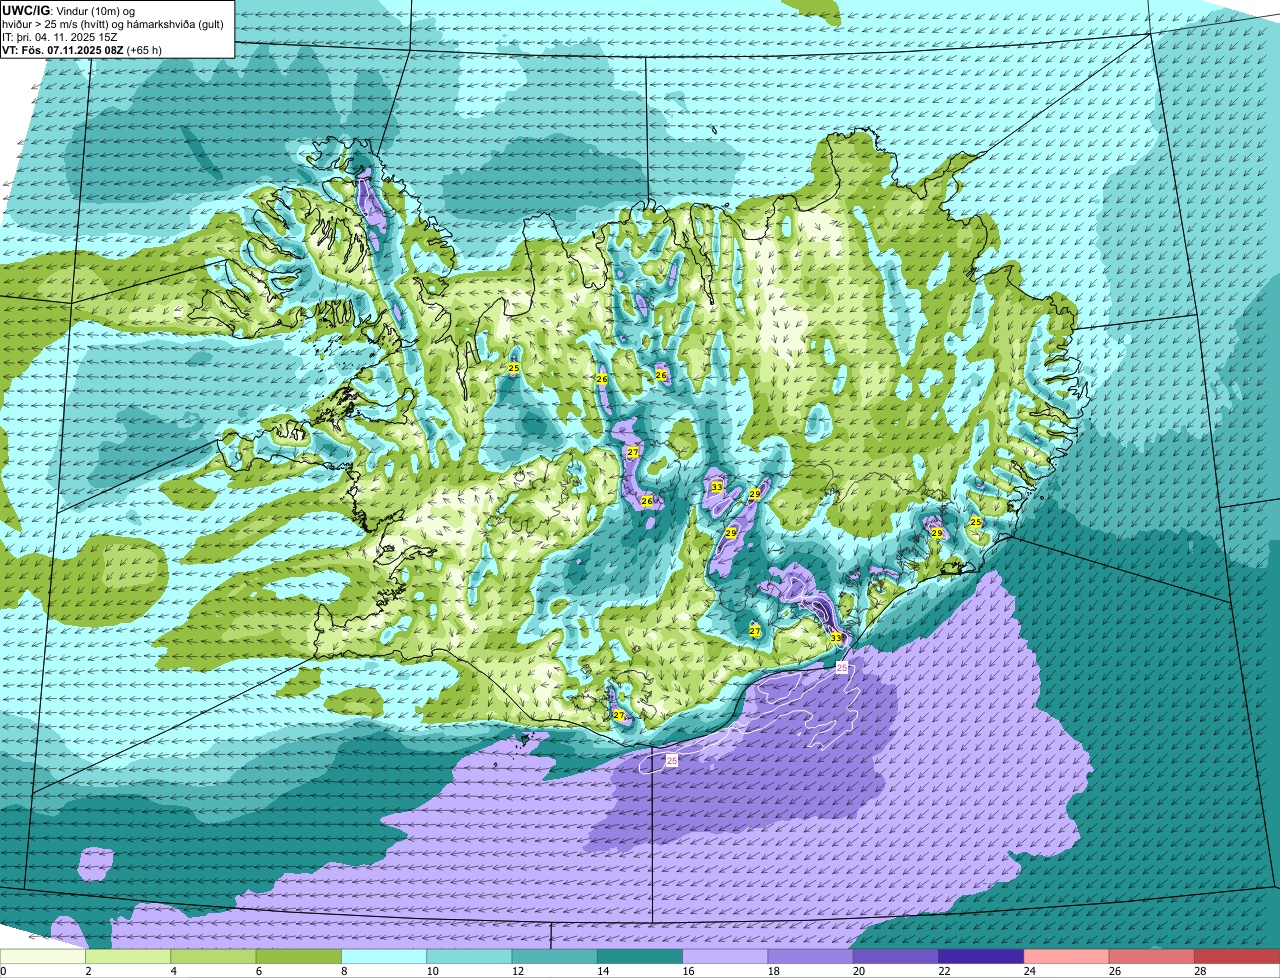Click the colour bar tick label "28"

pyautogui.click(x=1200, y=971)
